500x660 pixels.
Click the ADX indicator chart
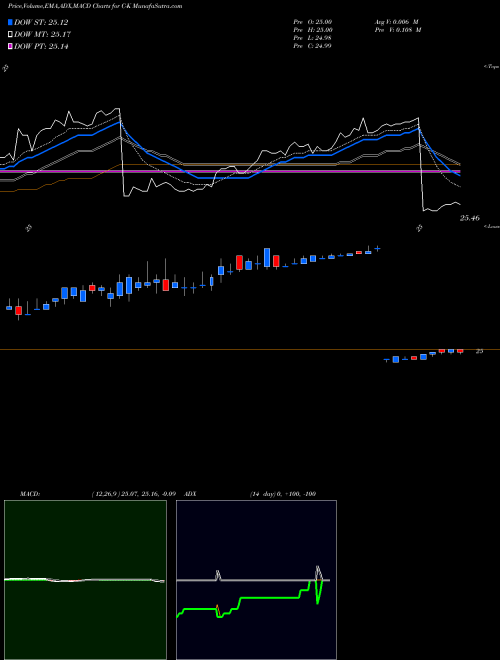click(256, 580)
